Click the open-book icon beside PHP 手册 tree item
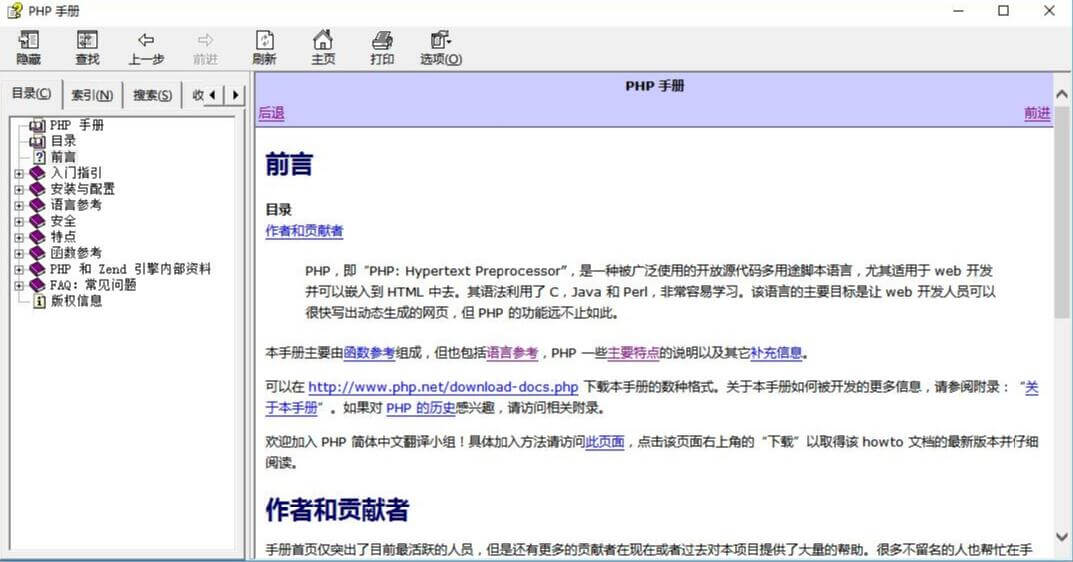 point(38,125)
